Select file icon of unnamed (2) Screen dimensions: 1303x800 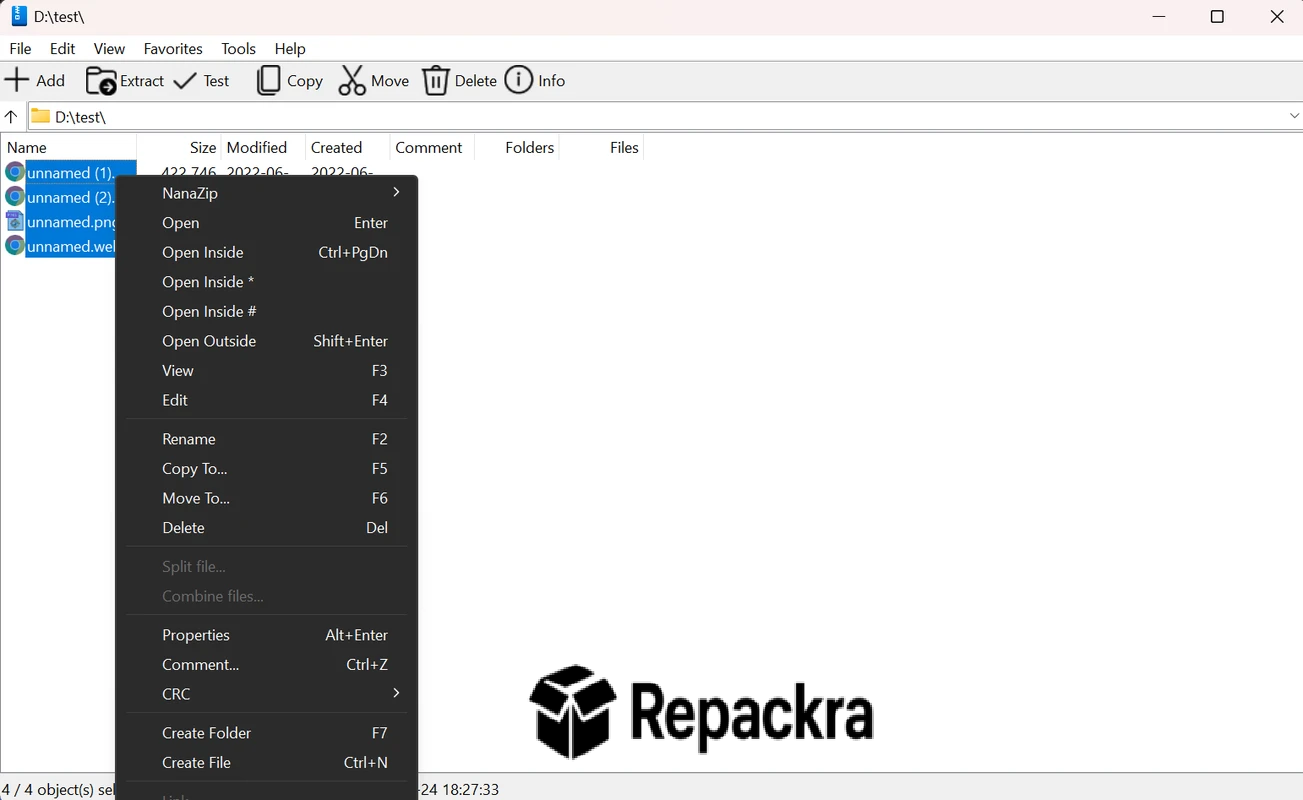click(x=14, y=197)
